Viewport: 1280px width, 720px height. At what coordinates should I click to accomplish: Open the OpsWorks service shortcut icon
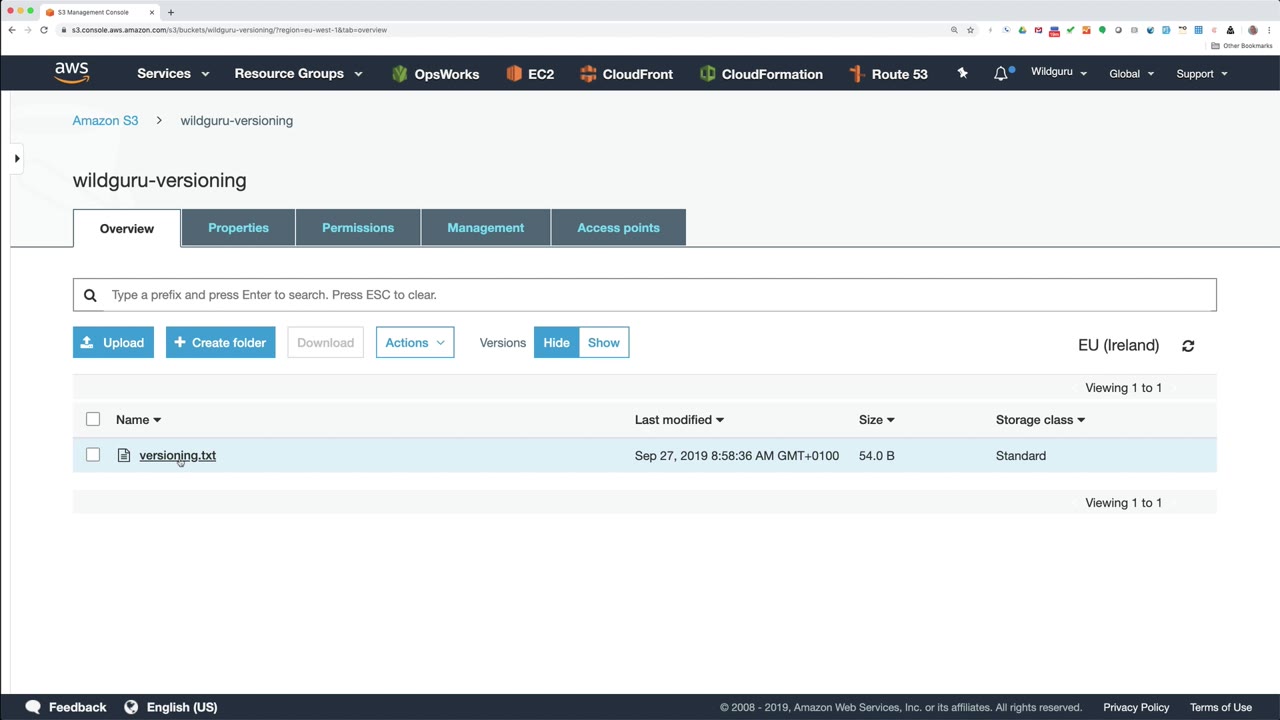tap(400, 74)
